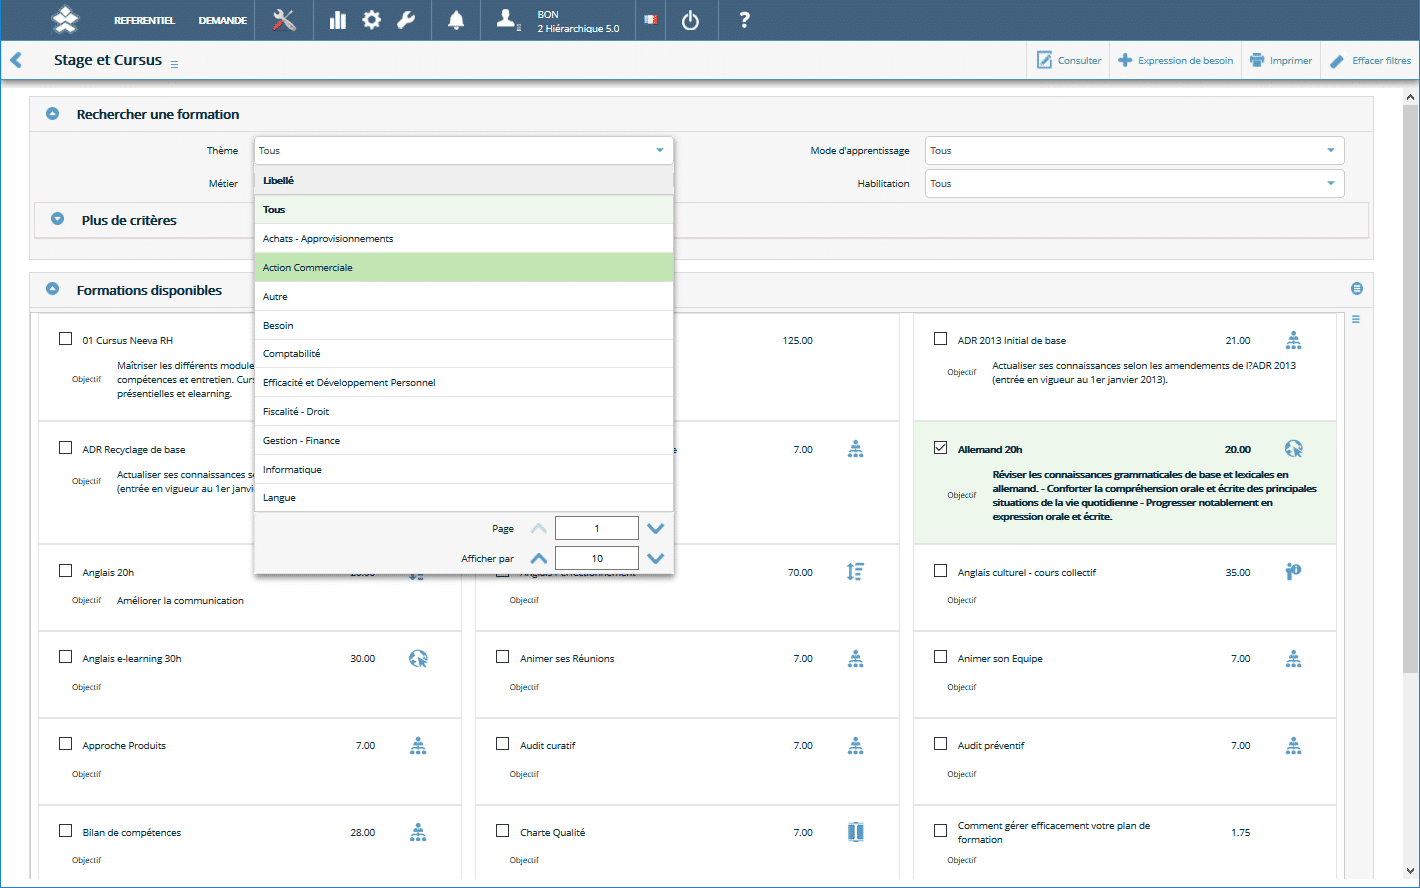This screenshot has height=888, width=1420.
Task: Click the wrench icon in top bar
Action: coord(406,20)
